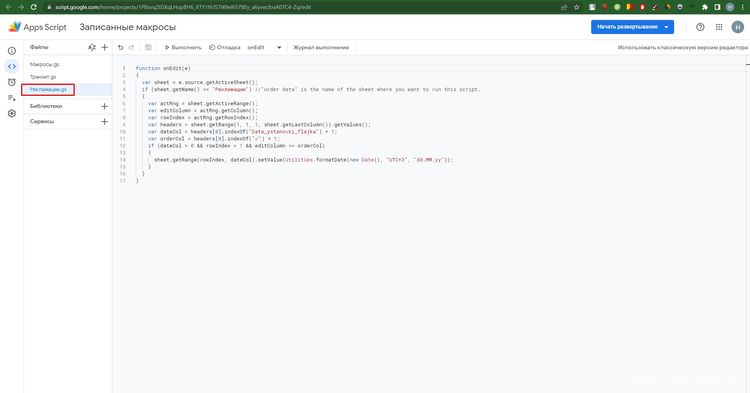The width and height of the screenshot is (750, 393).
Task: Reload the page with browser refresh icon
Action: pos(33,7)
